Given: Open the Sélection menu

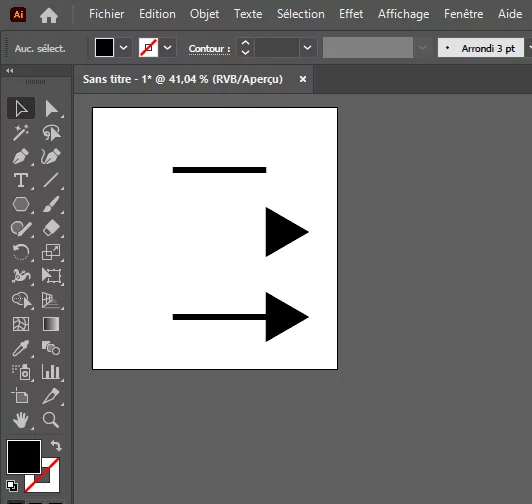Looking at the screenshot, I should click(x=301, y=14).
